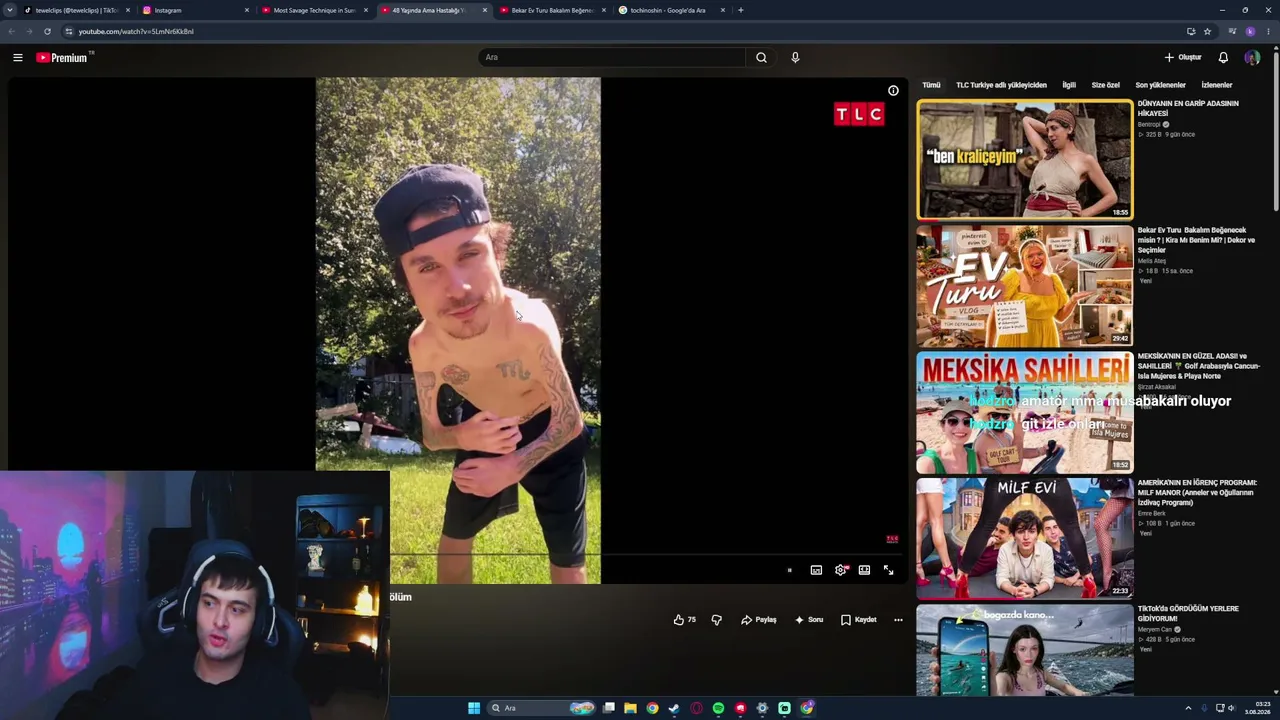Image resolution: width=1280 pixels, height=720 pixels.
Task: Select the TLC Turkiye adlı yükleyiciden chip
Action: pos(1001,86)
